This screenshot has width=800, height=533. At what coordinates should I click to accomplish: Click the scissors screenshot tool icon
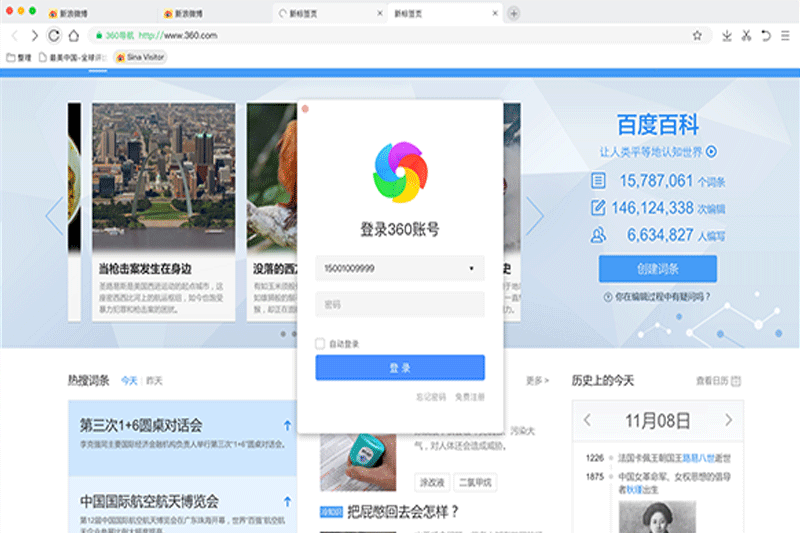tap(745, 36)
